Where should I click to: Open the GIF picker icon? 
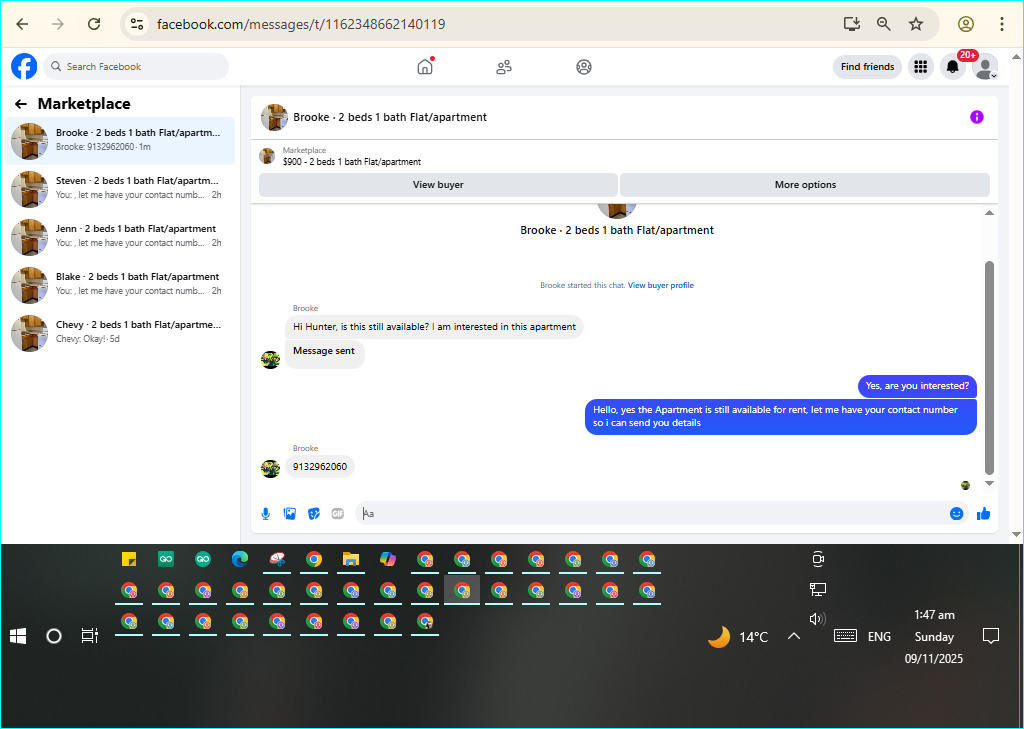(x=338, y=514)
